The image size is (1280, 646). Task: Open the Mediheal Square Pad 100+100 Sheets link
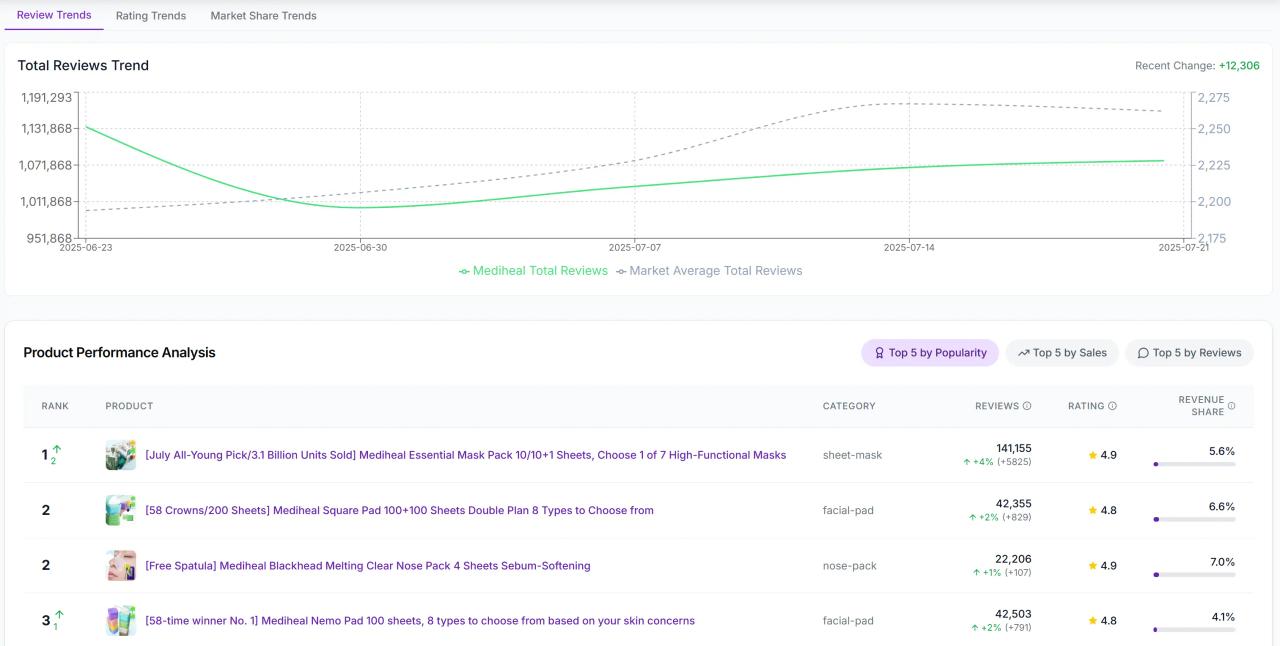click(399, 510)
